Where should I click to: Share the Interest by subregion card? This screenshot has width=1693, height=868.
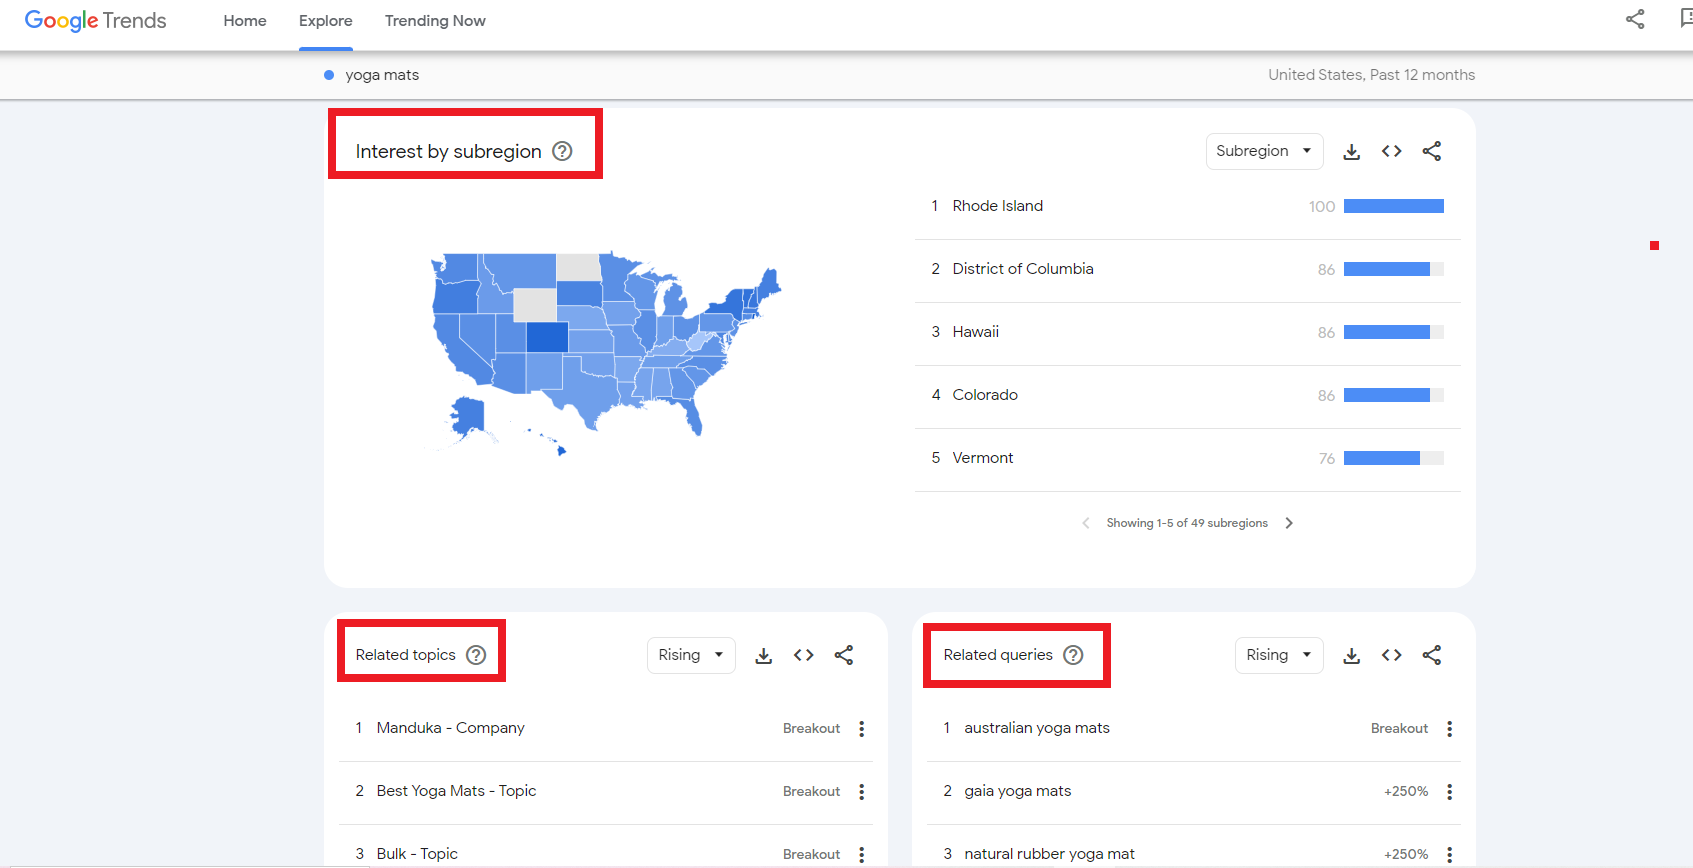[x=1432, y=151]
